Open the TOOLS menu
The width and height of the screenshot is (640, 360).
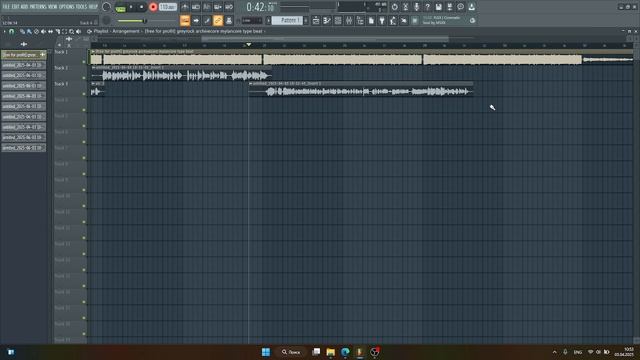(82, 7)
